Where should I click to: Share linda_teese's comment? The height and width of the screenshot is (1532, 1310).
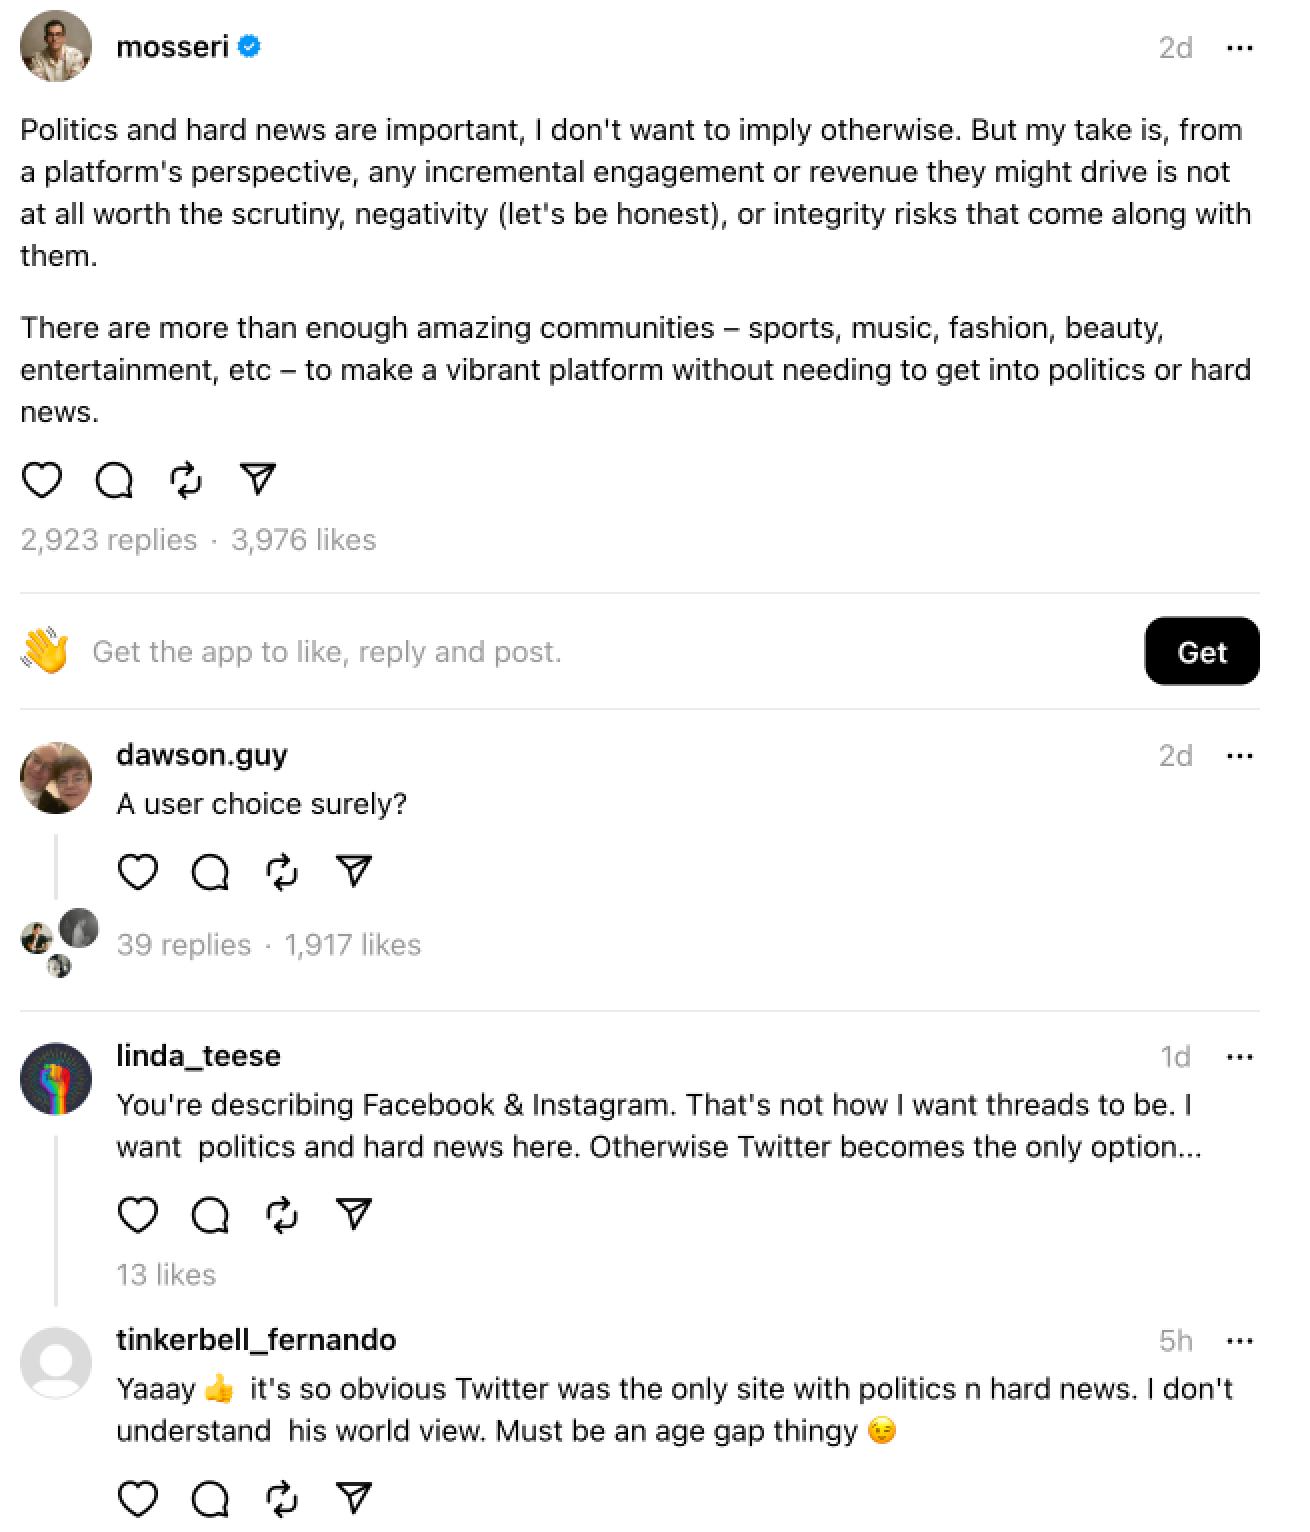pyautogui.click(x=354, y=1214)
